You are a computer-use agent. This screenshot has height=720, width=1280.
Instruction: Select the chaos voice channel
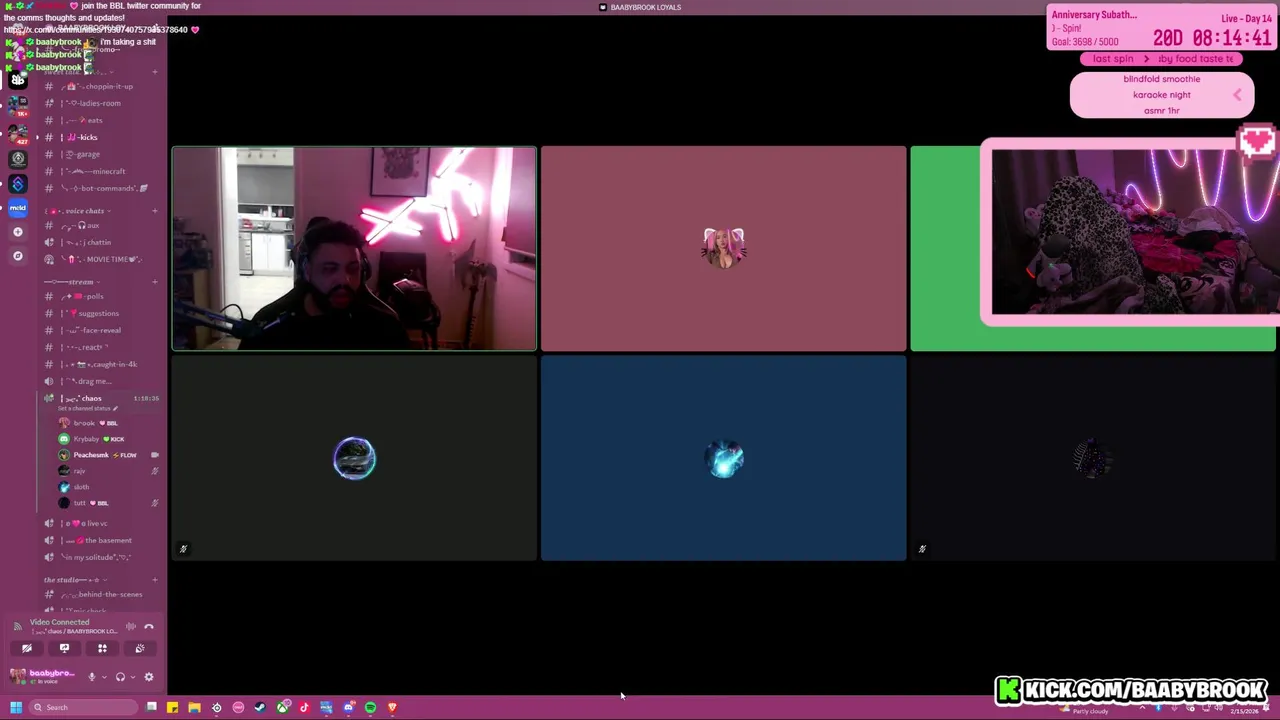coord(100,398)
